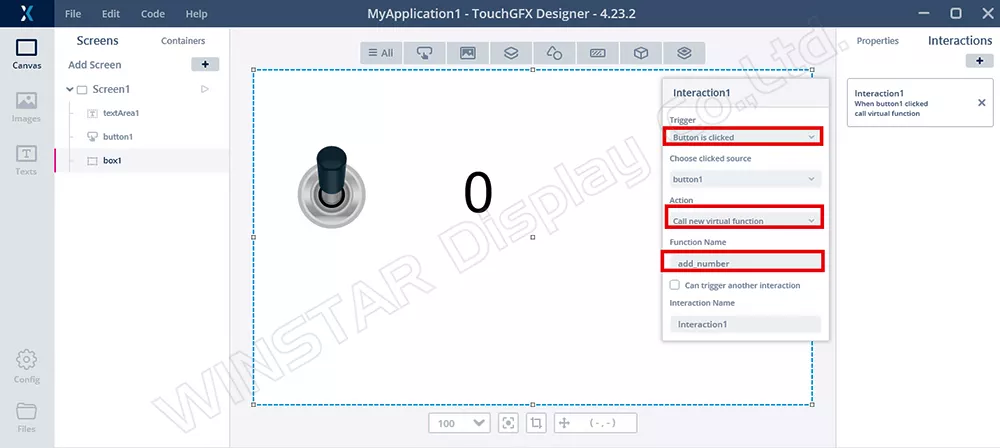Open the Shapes widget category
This screenshot has height=448, width=1000.
pos(553,53)
